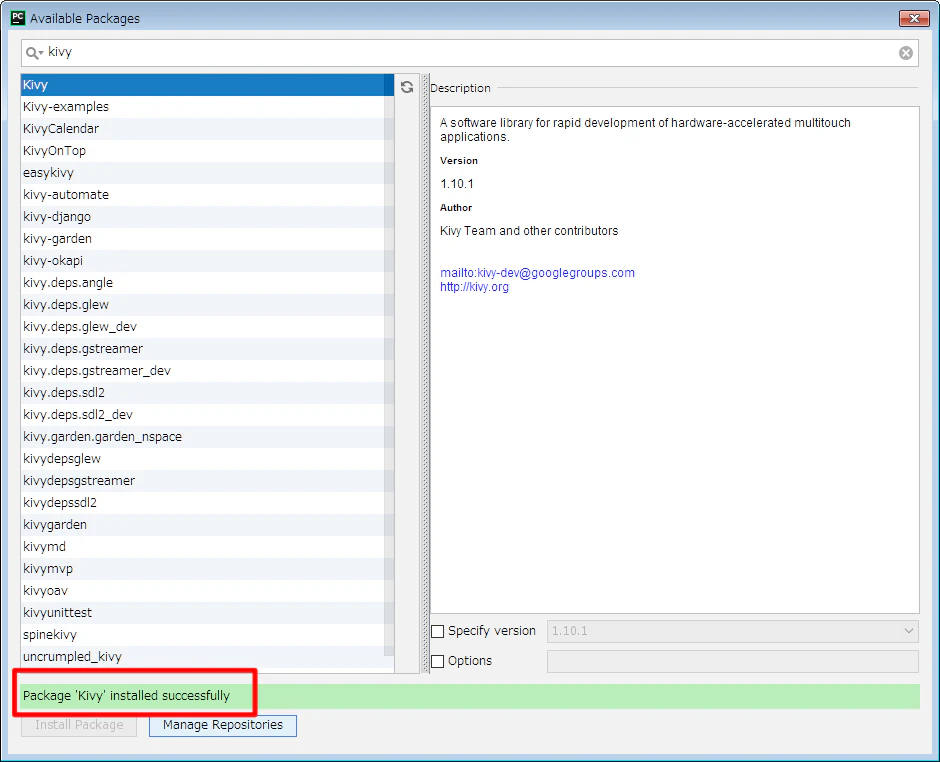This screenshot has height=762, width=940.
Task: Select the kivy-django package
Action: pyautogui.click(x=207, y=217)
